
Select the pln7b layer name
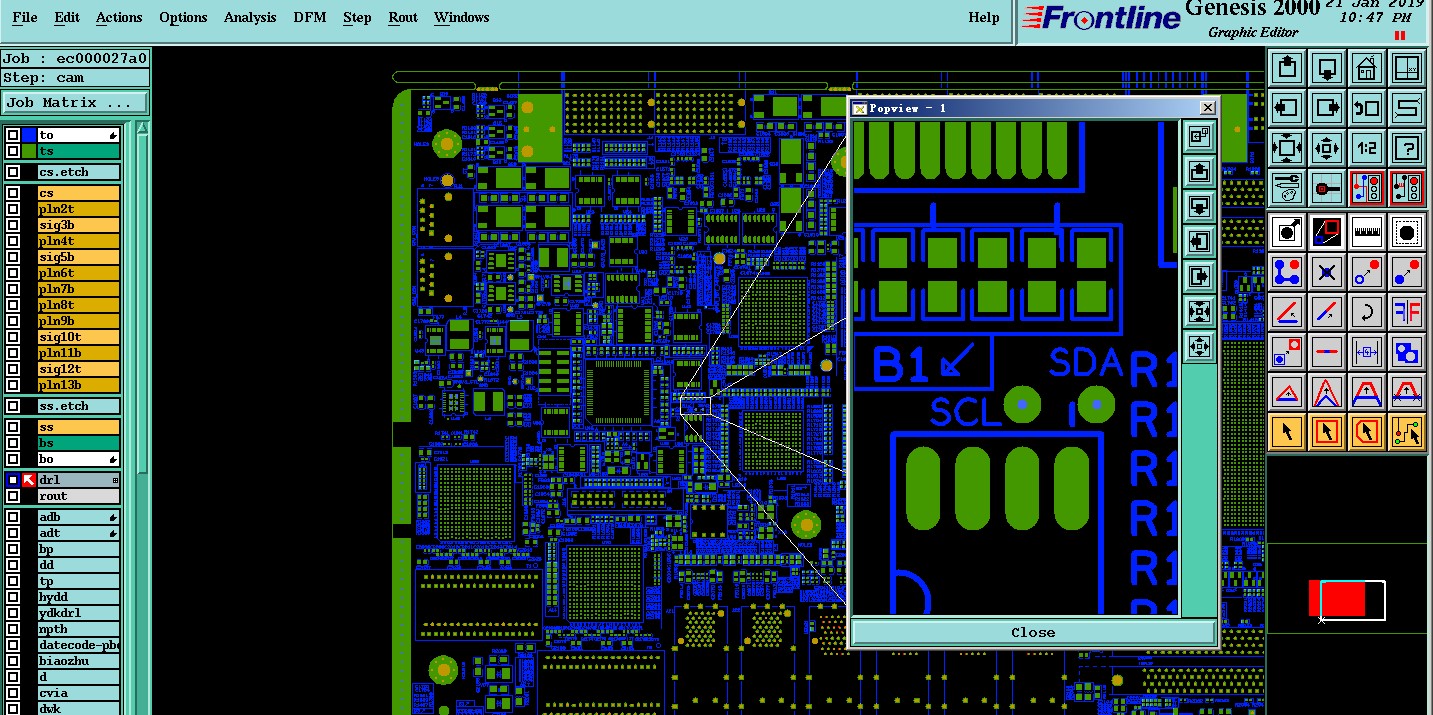[79, 289]
